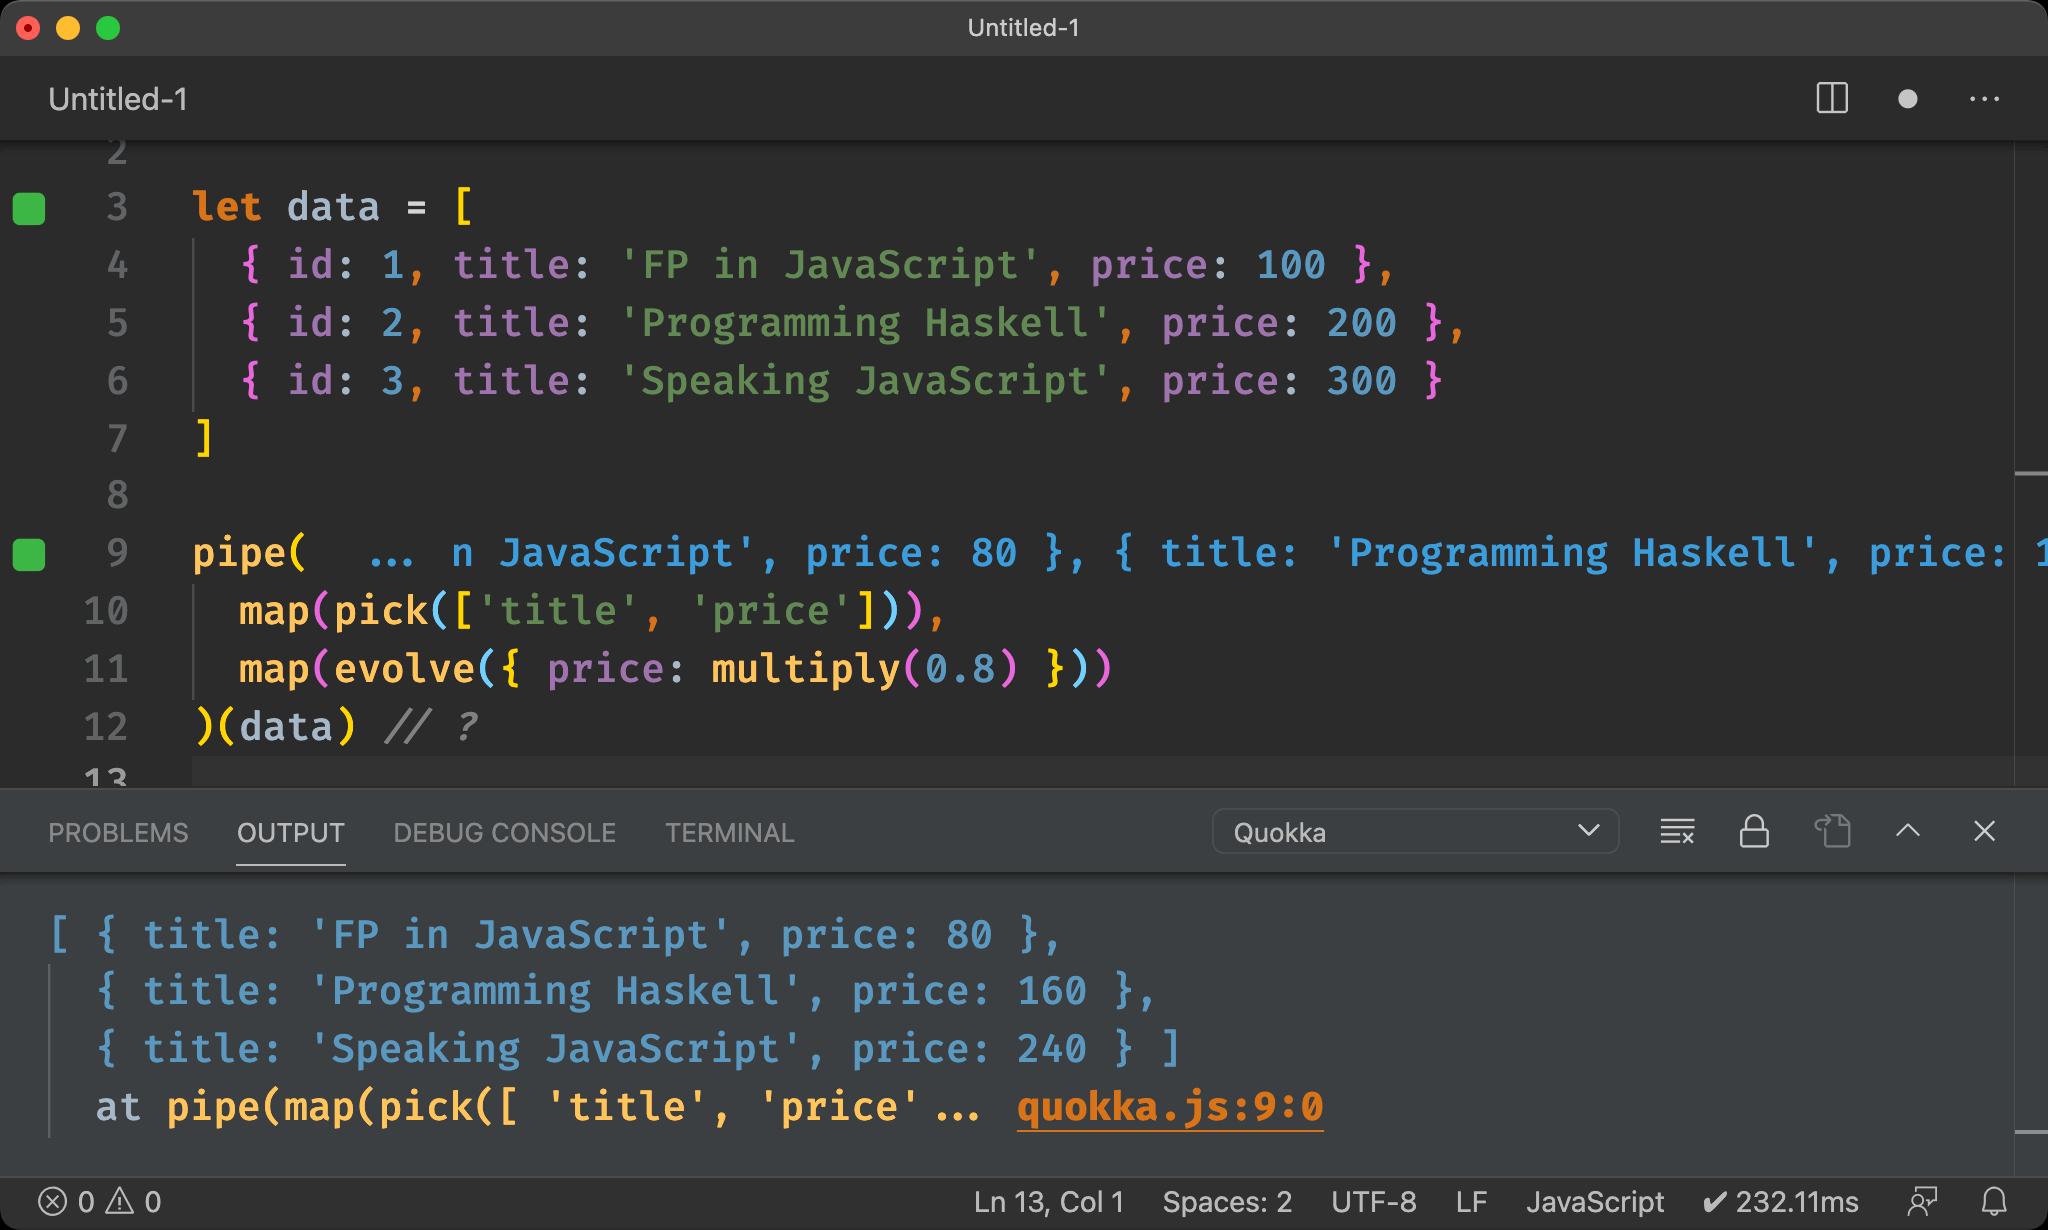The width and height of the screenshot is (2048, 1230).
Task: Open the feedback icon in status bar
Action: coord(1922,1201)
